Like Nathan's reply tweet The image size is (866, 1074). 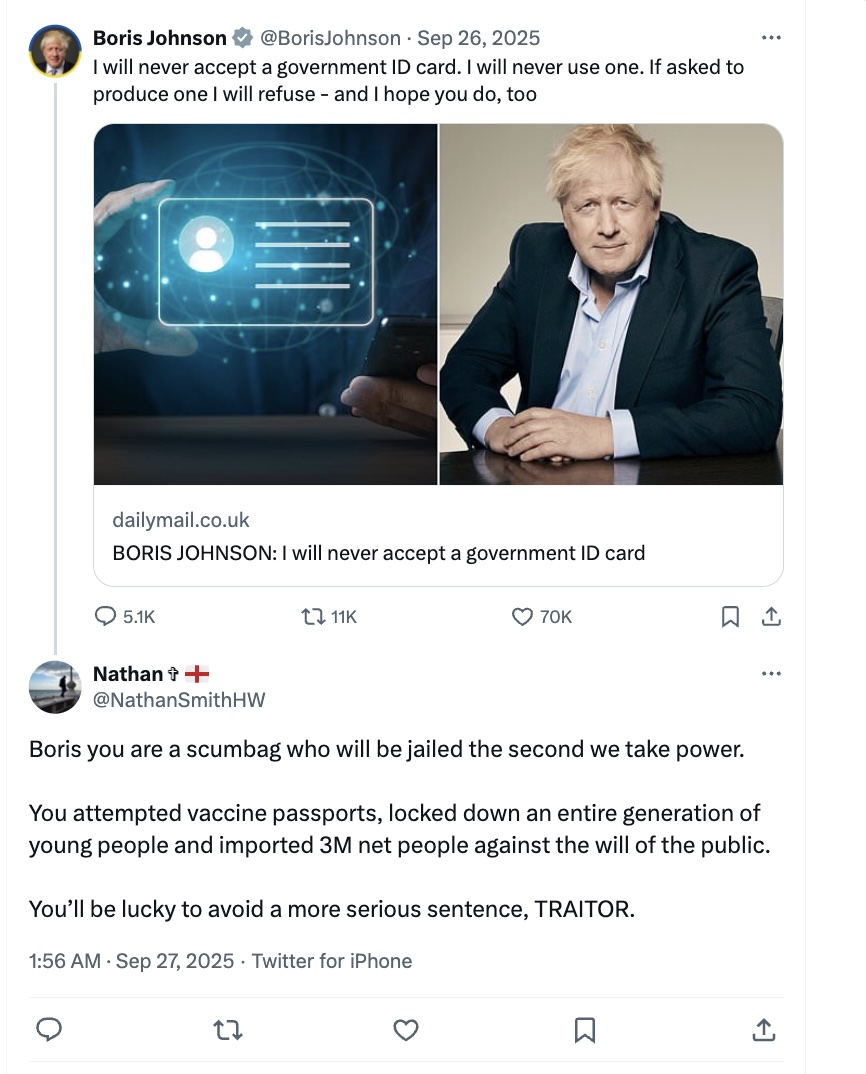(405, 1029)
